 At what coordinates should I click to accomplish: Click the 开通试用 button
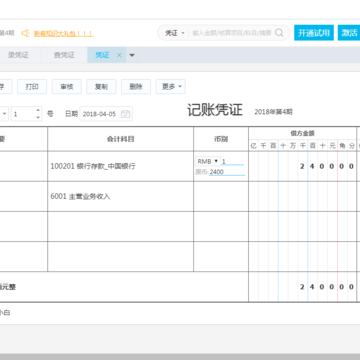click(314, 33)
